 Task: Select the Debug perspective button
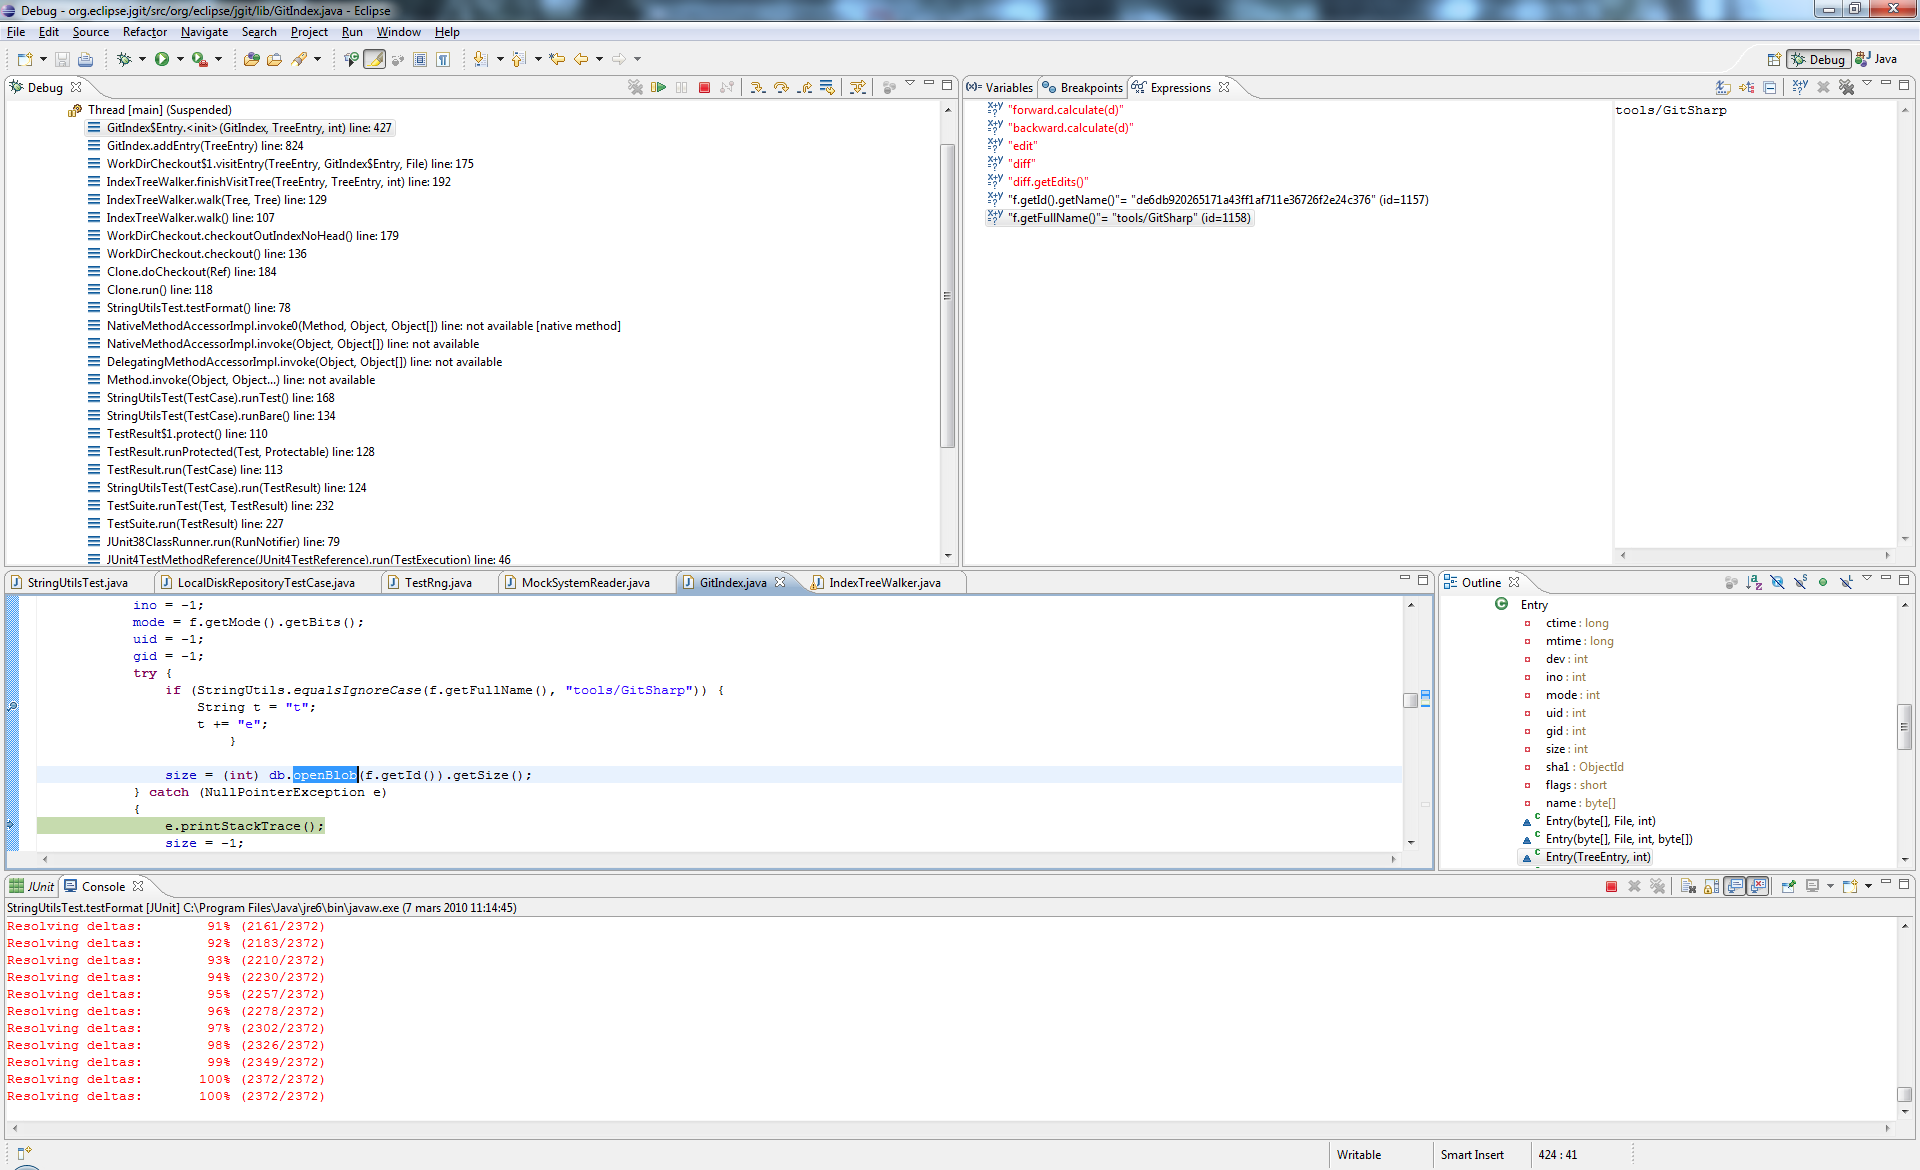tap(1817, 60)
